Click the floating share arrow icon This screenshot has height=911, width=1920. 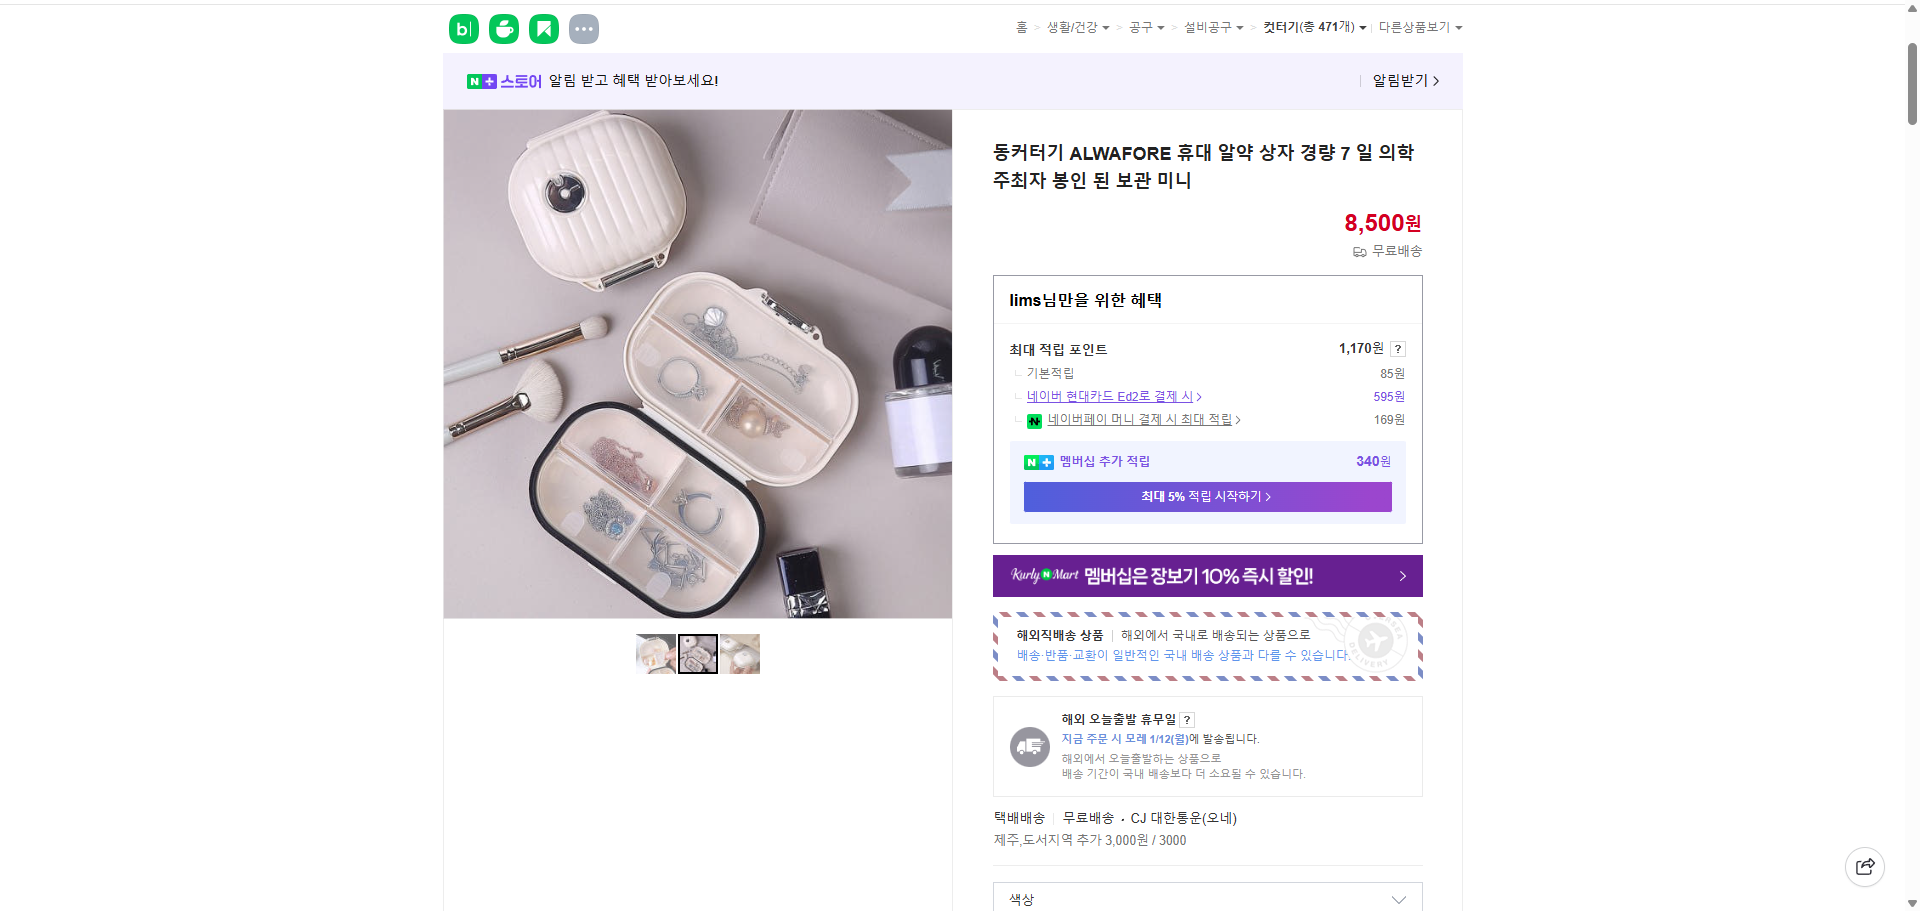click(1864, 866)
